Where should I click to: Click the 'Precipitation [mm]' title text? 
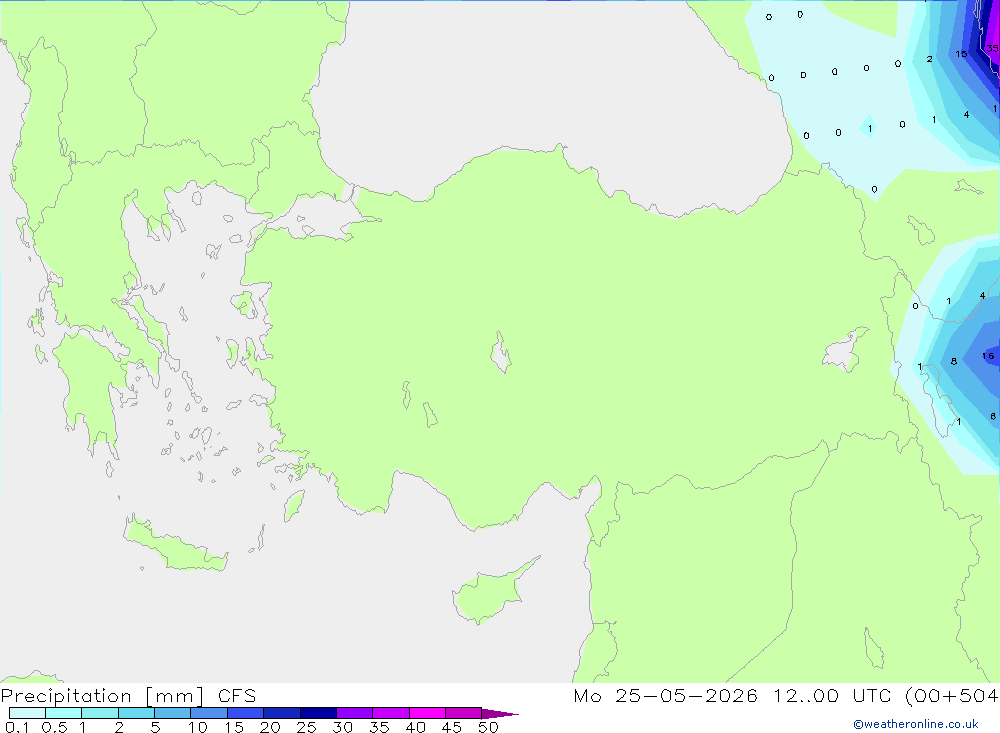102,696
